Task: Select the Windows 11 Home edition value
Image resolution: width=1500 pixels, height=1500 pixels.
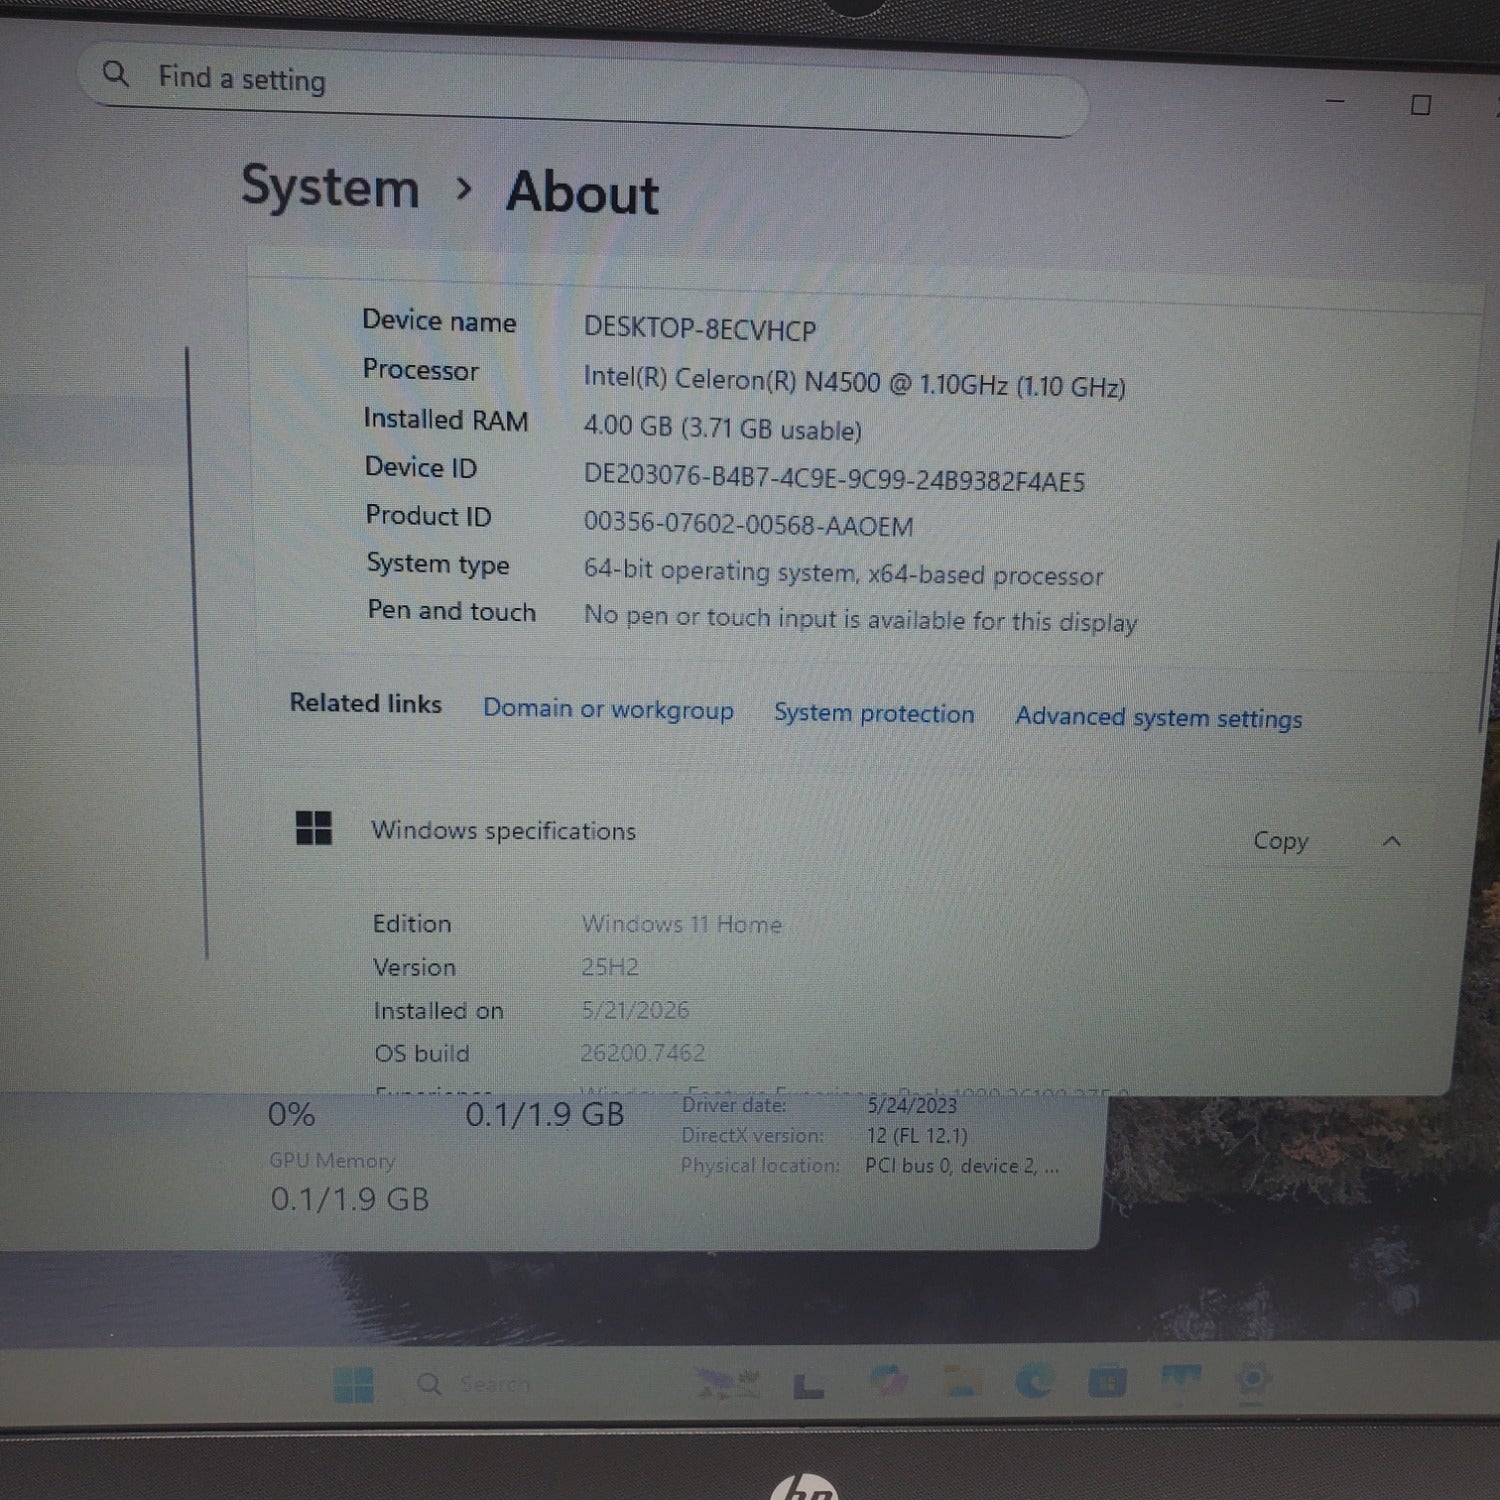Action: coord(682,924)
